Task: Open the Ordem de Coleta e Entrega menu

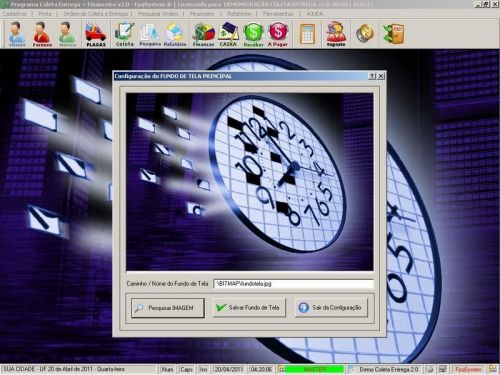Action: [x=96, y=14]
